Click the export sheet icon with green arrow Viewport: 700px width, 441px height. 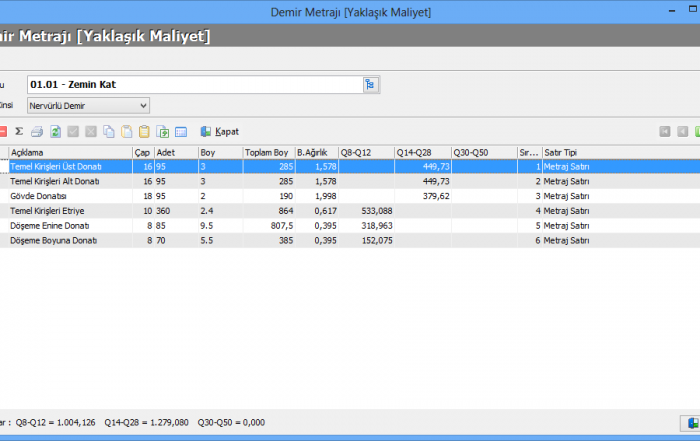pos(162,131)
